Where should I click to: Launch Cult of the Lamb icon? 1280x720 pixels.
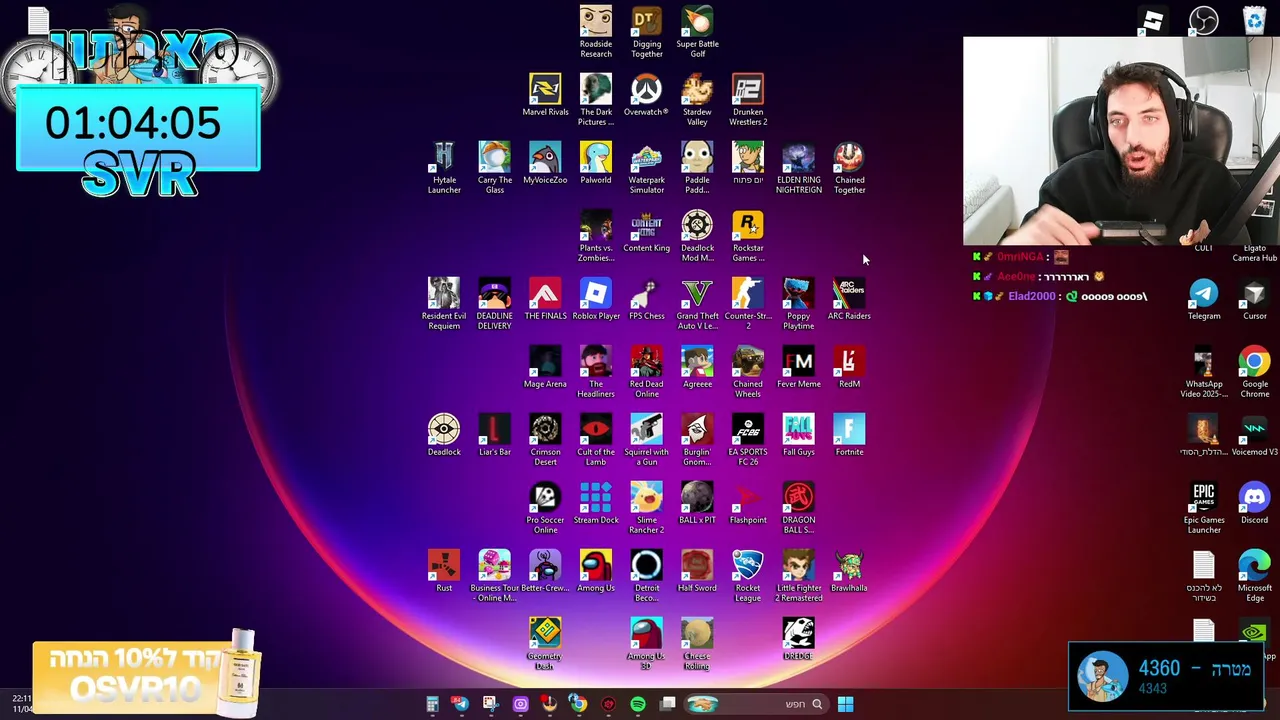(596, 439)
